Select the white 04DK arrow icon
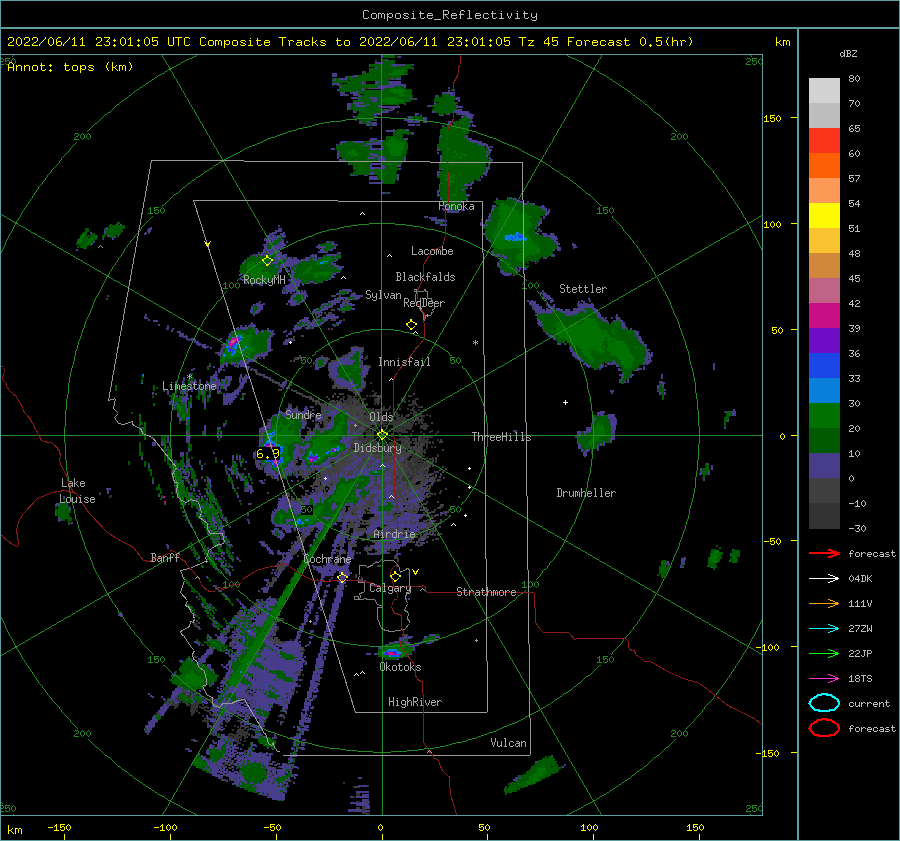900x841 pixels. [x=824, y=579]
